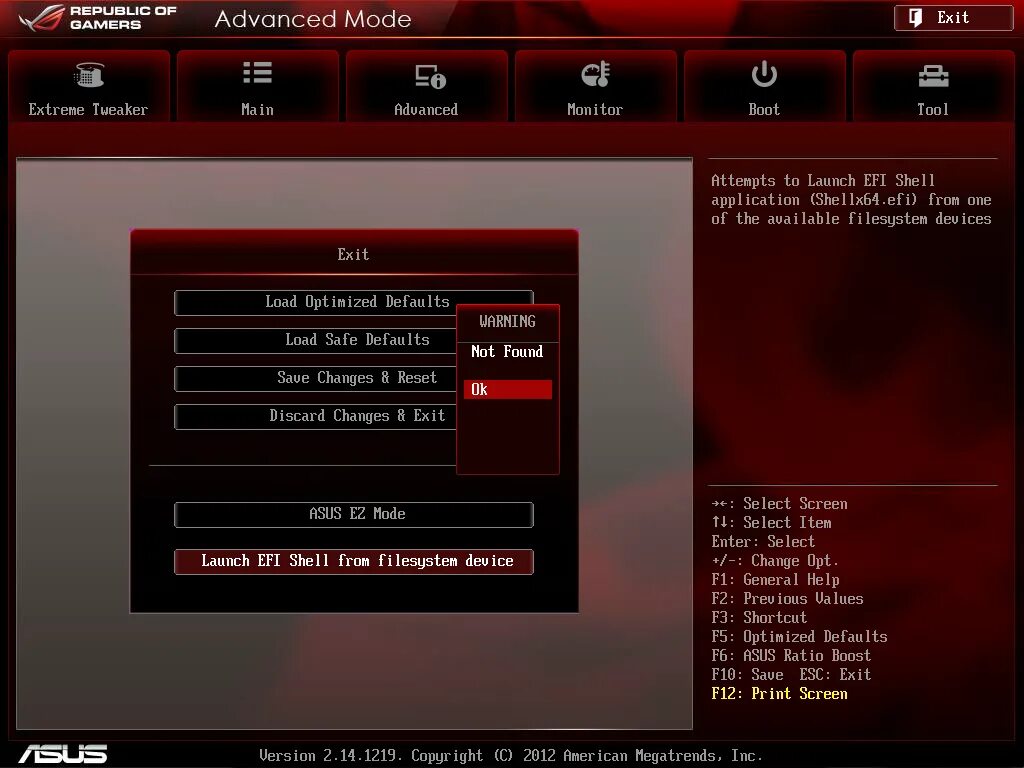Click the Advanced monitor-info icon

pos(430,76)
